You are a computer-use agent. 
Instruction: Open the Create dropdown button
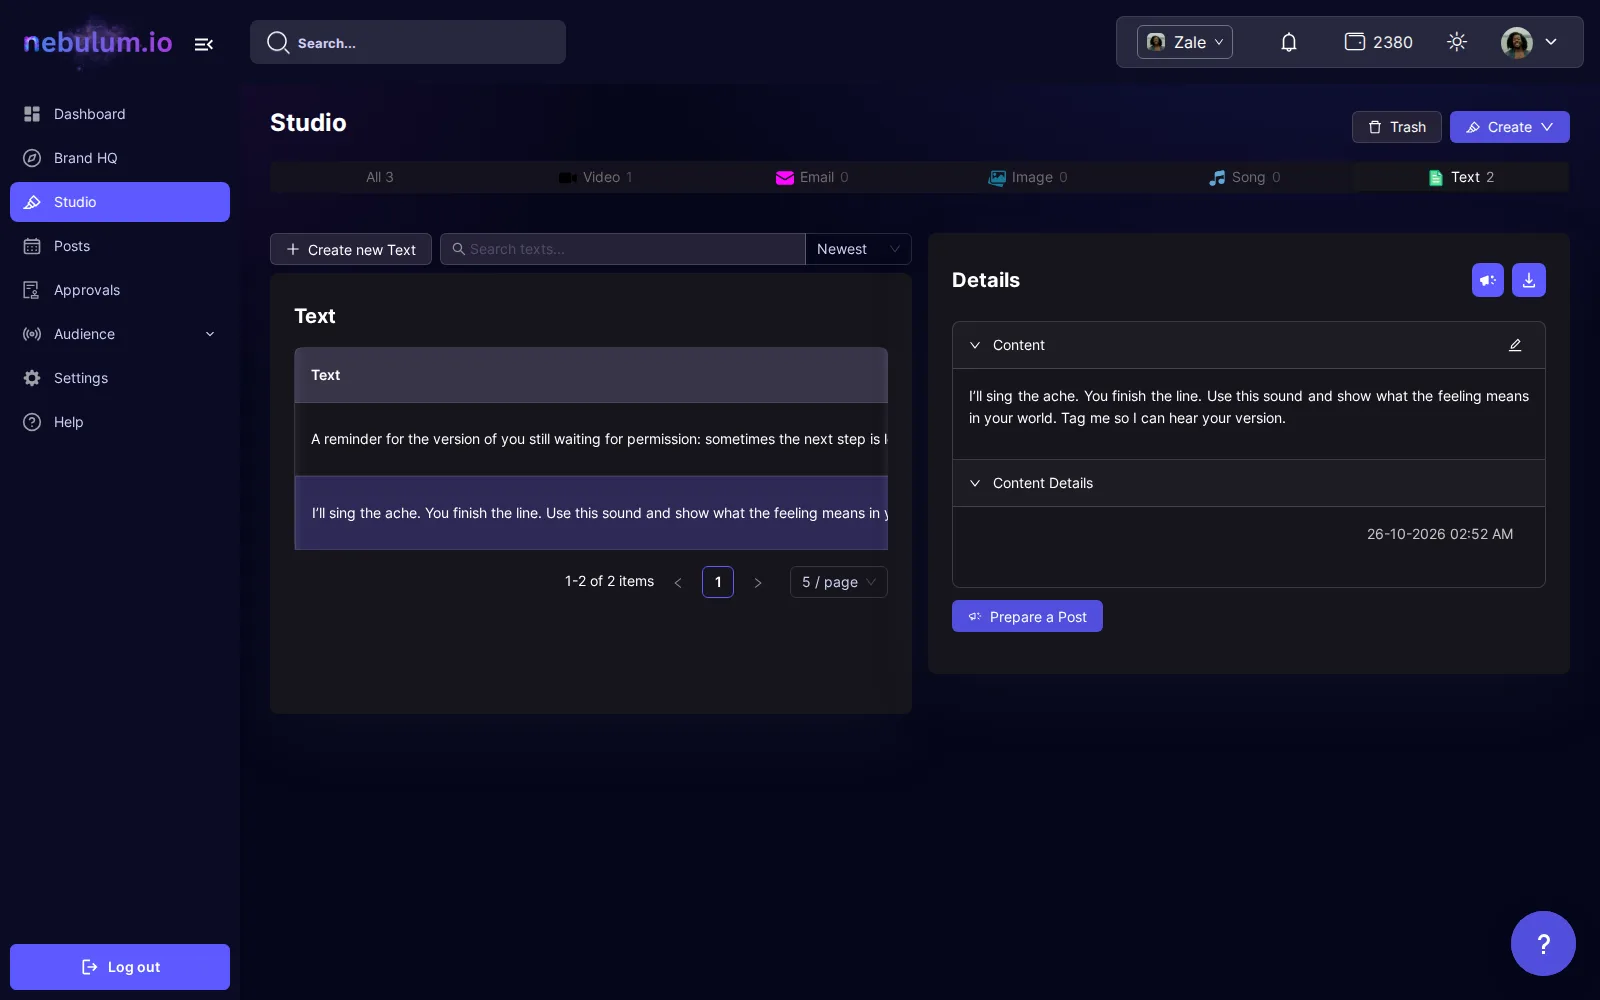tap(1510, 127)
